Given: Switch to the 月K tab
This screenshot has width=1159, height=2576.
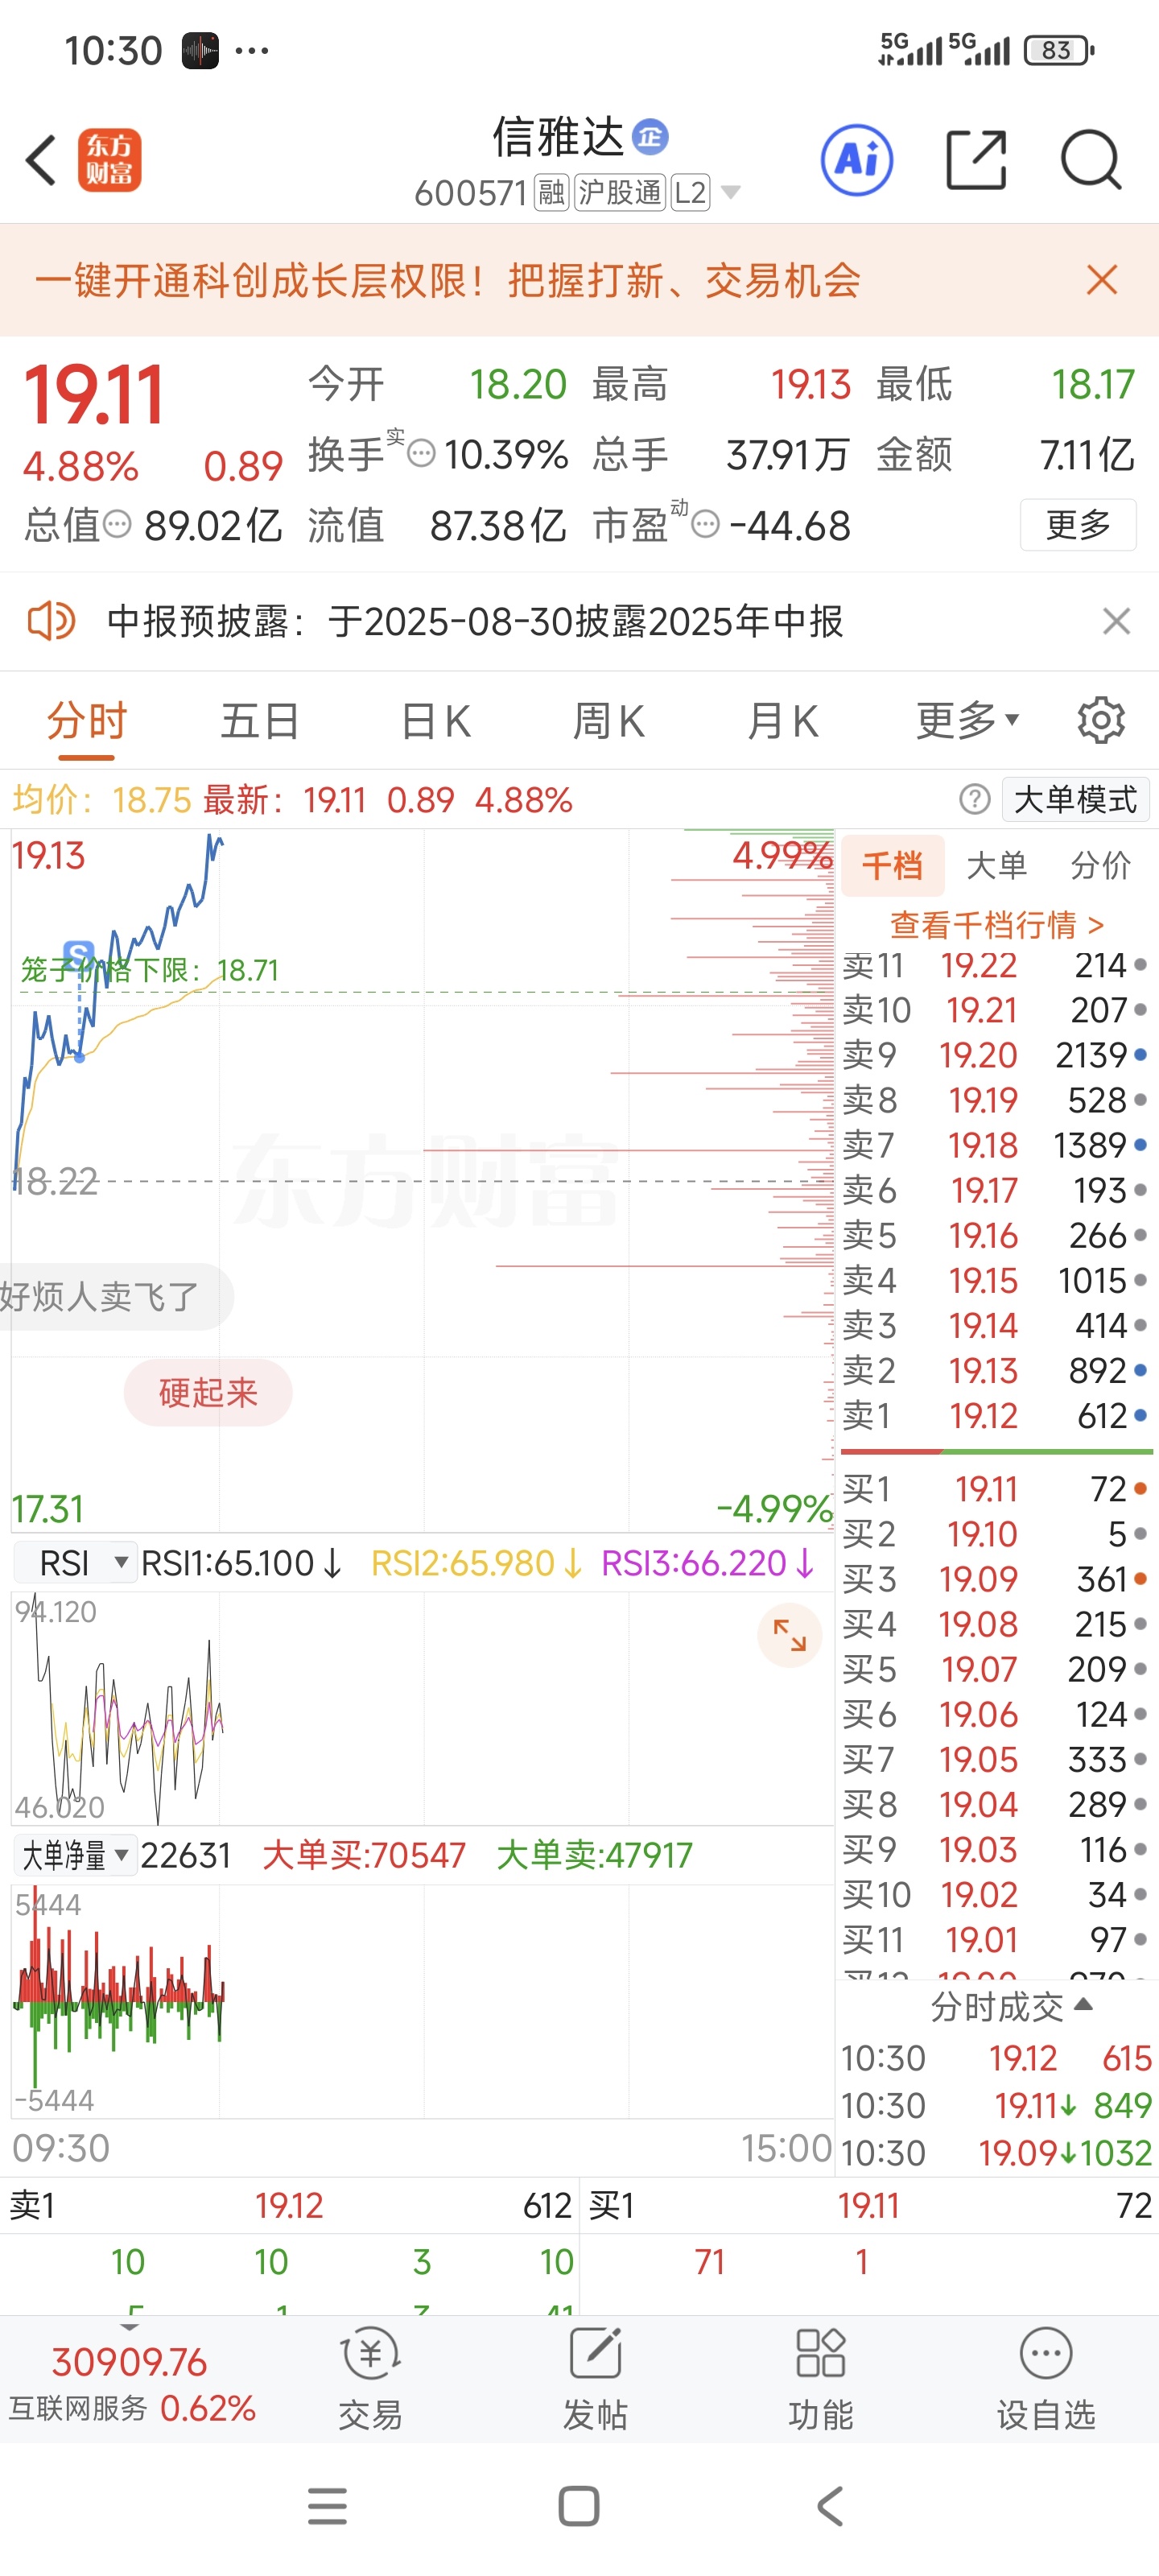Looking at the screenshot, I should (783, 721).
